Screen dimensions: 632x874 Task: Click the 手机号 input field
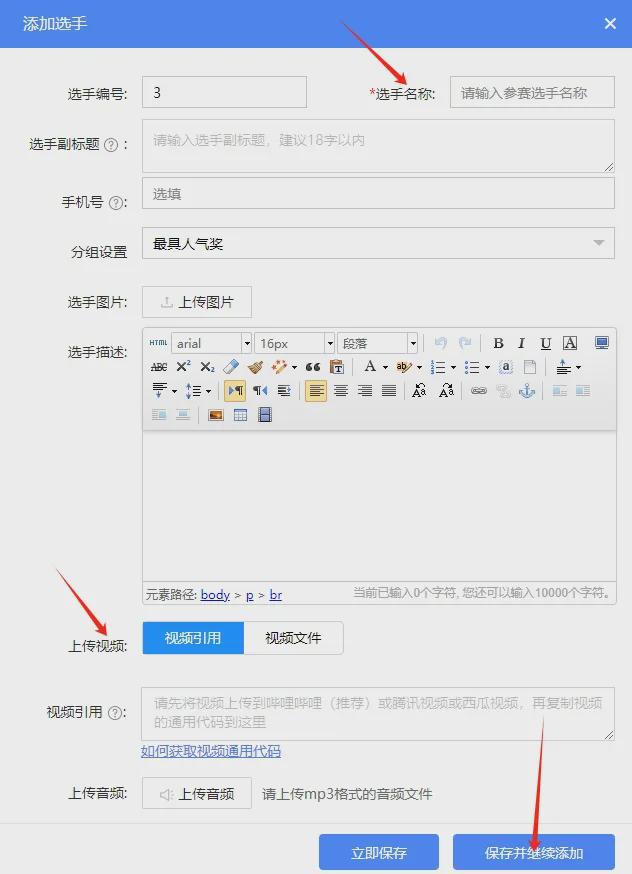coord(378,193)
